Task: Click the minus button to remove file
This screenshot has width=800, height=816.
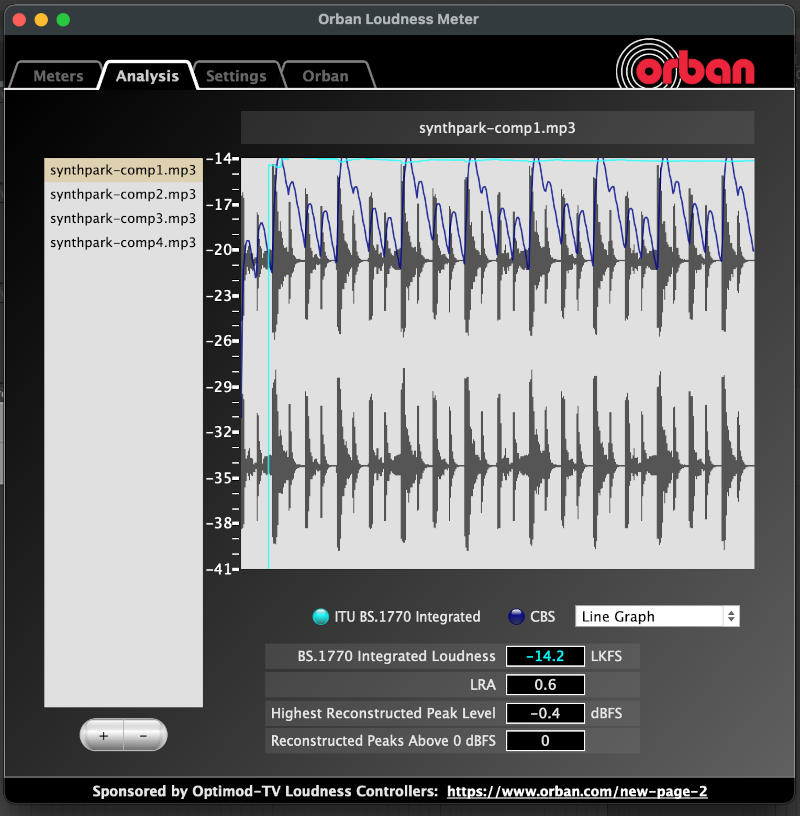Action: pyautogui.click(x=144, y=735)
